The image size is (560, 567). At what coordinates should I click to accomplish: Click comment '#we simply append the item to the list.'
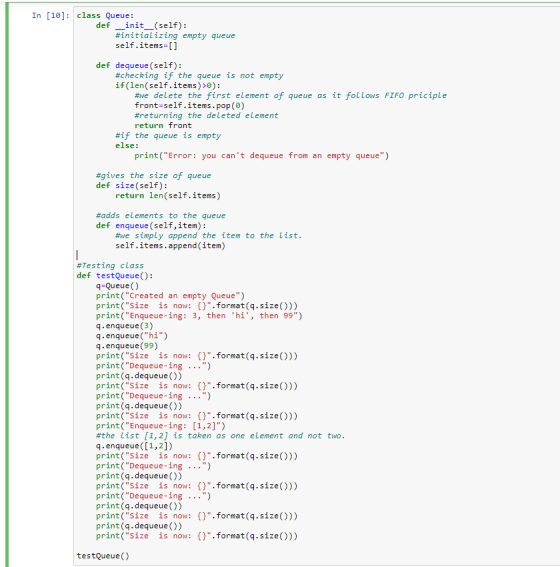click(209, 235)
